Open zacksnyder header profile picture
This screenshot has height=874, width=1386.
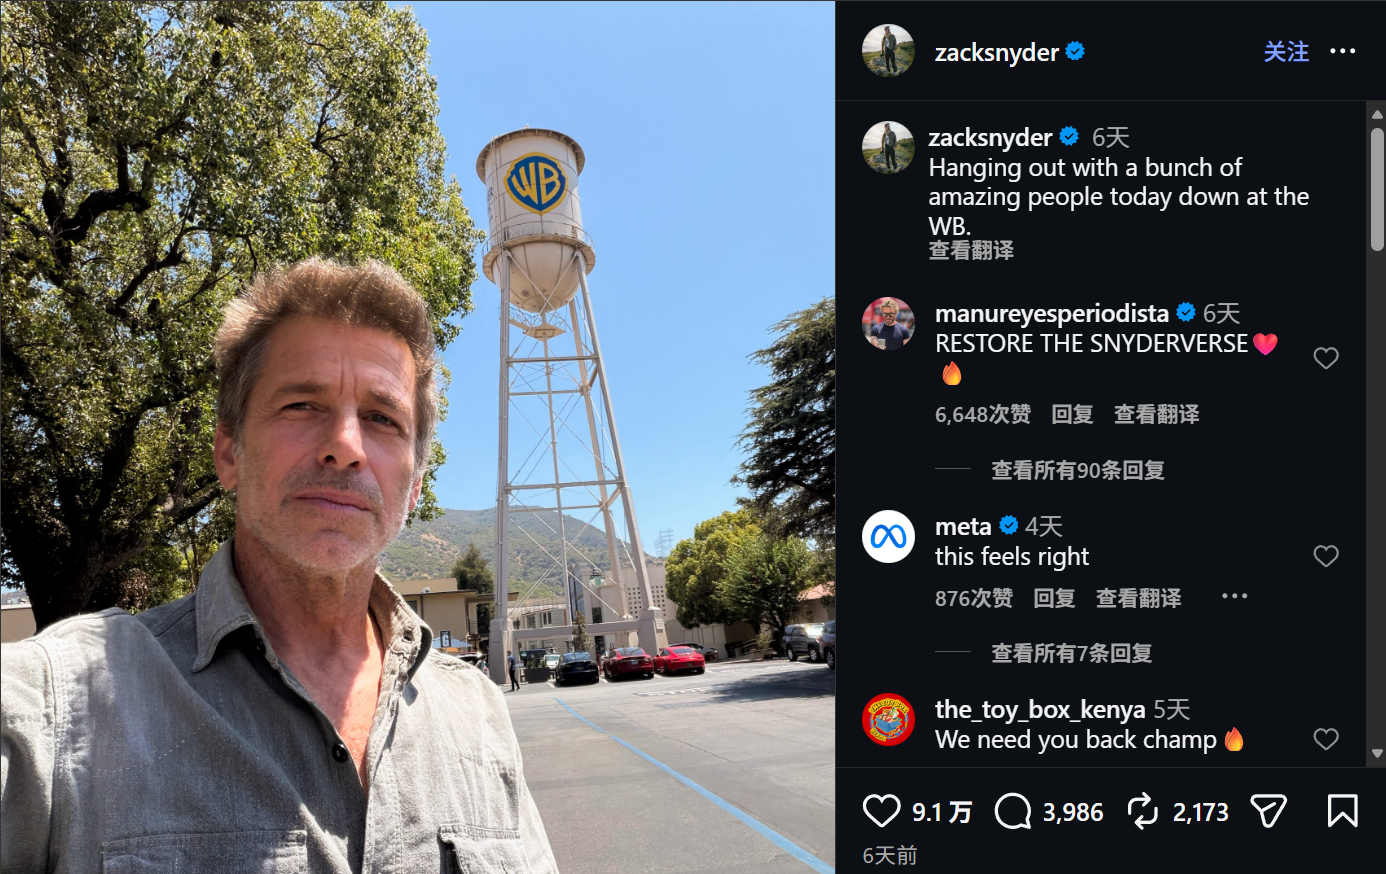[888, 50]
